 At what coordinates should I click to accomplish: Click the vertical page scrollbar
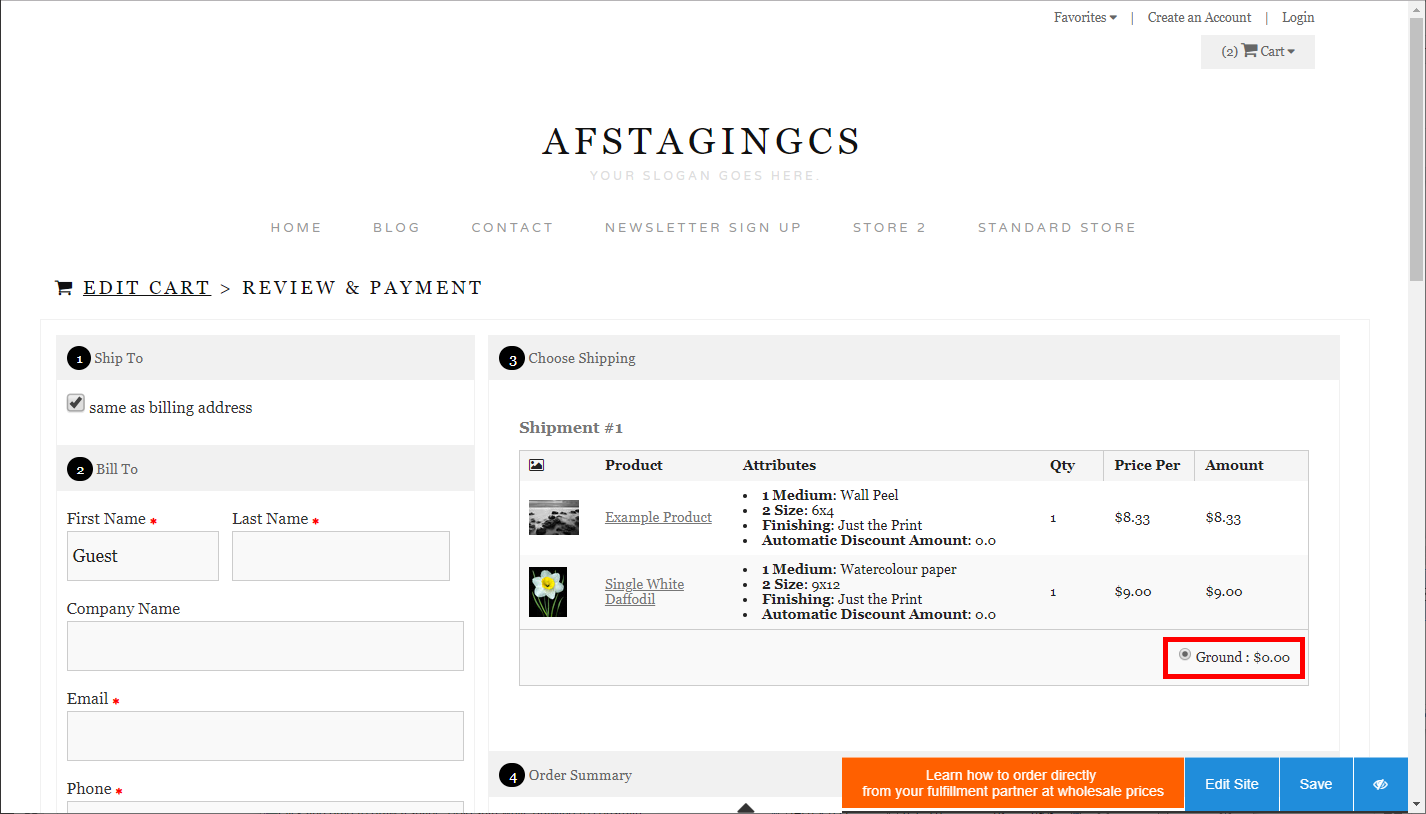point(1416,150)
